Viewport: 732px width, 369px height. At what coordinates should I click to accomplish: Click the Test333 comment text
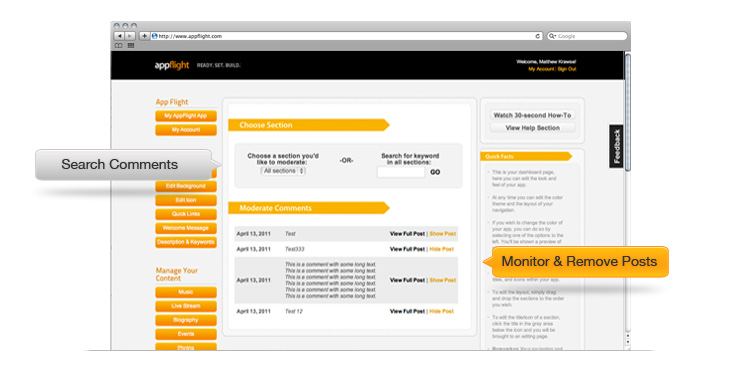tap(295, 249)
